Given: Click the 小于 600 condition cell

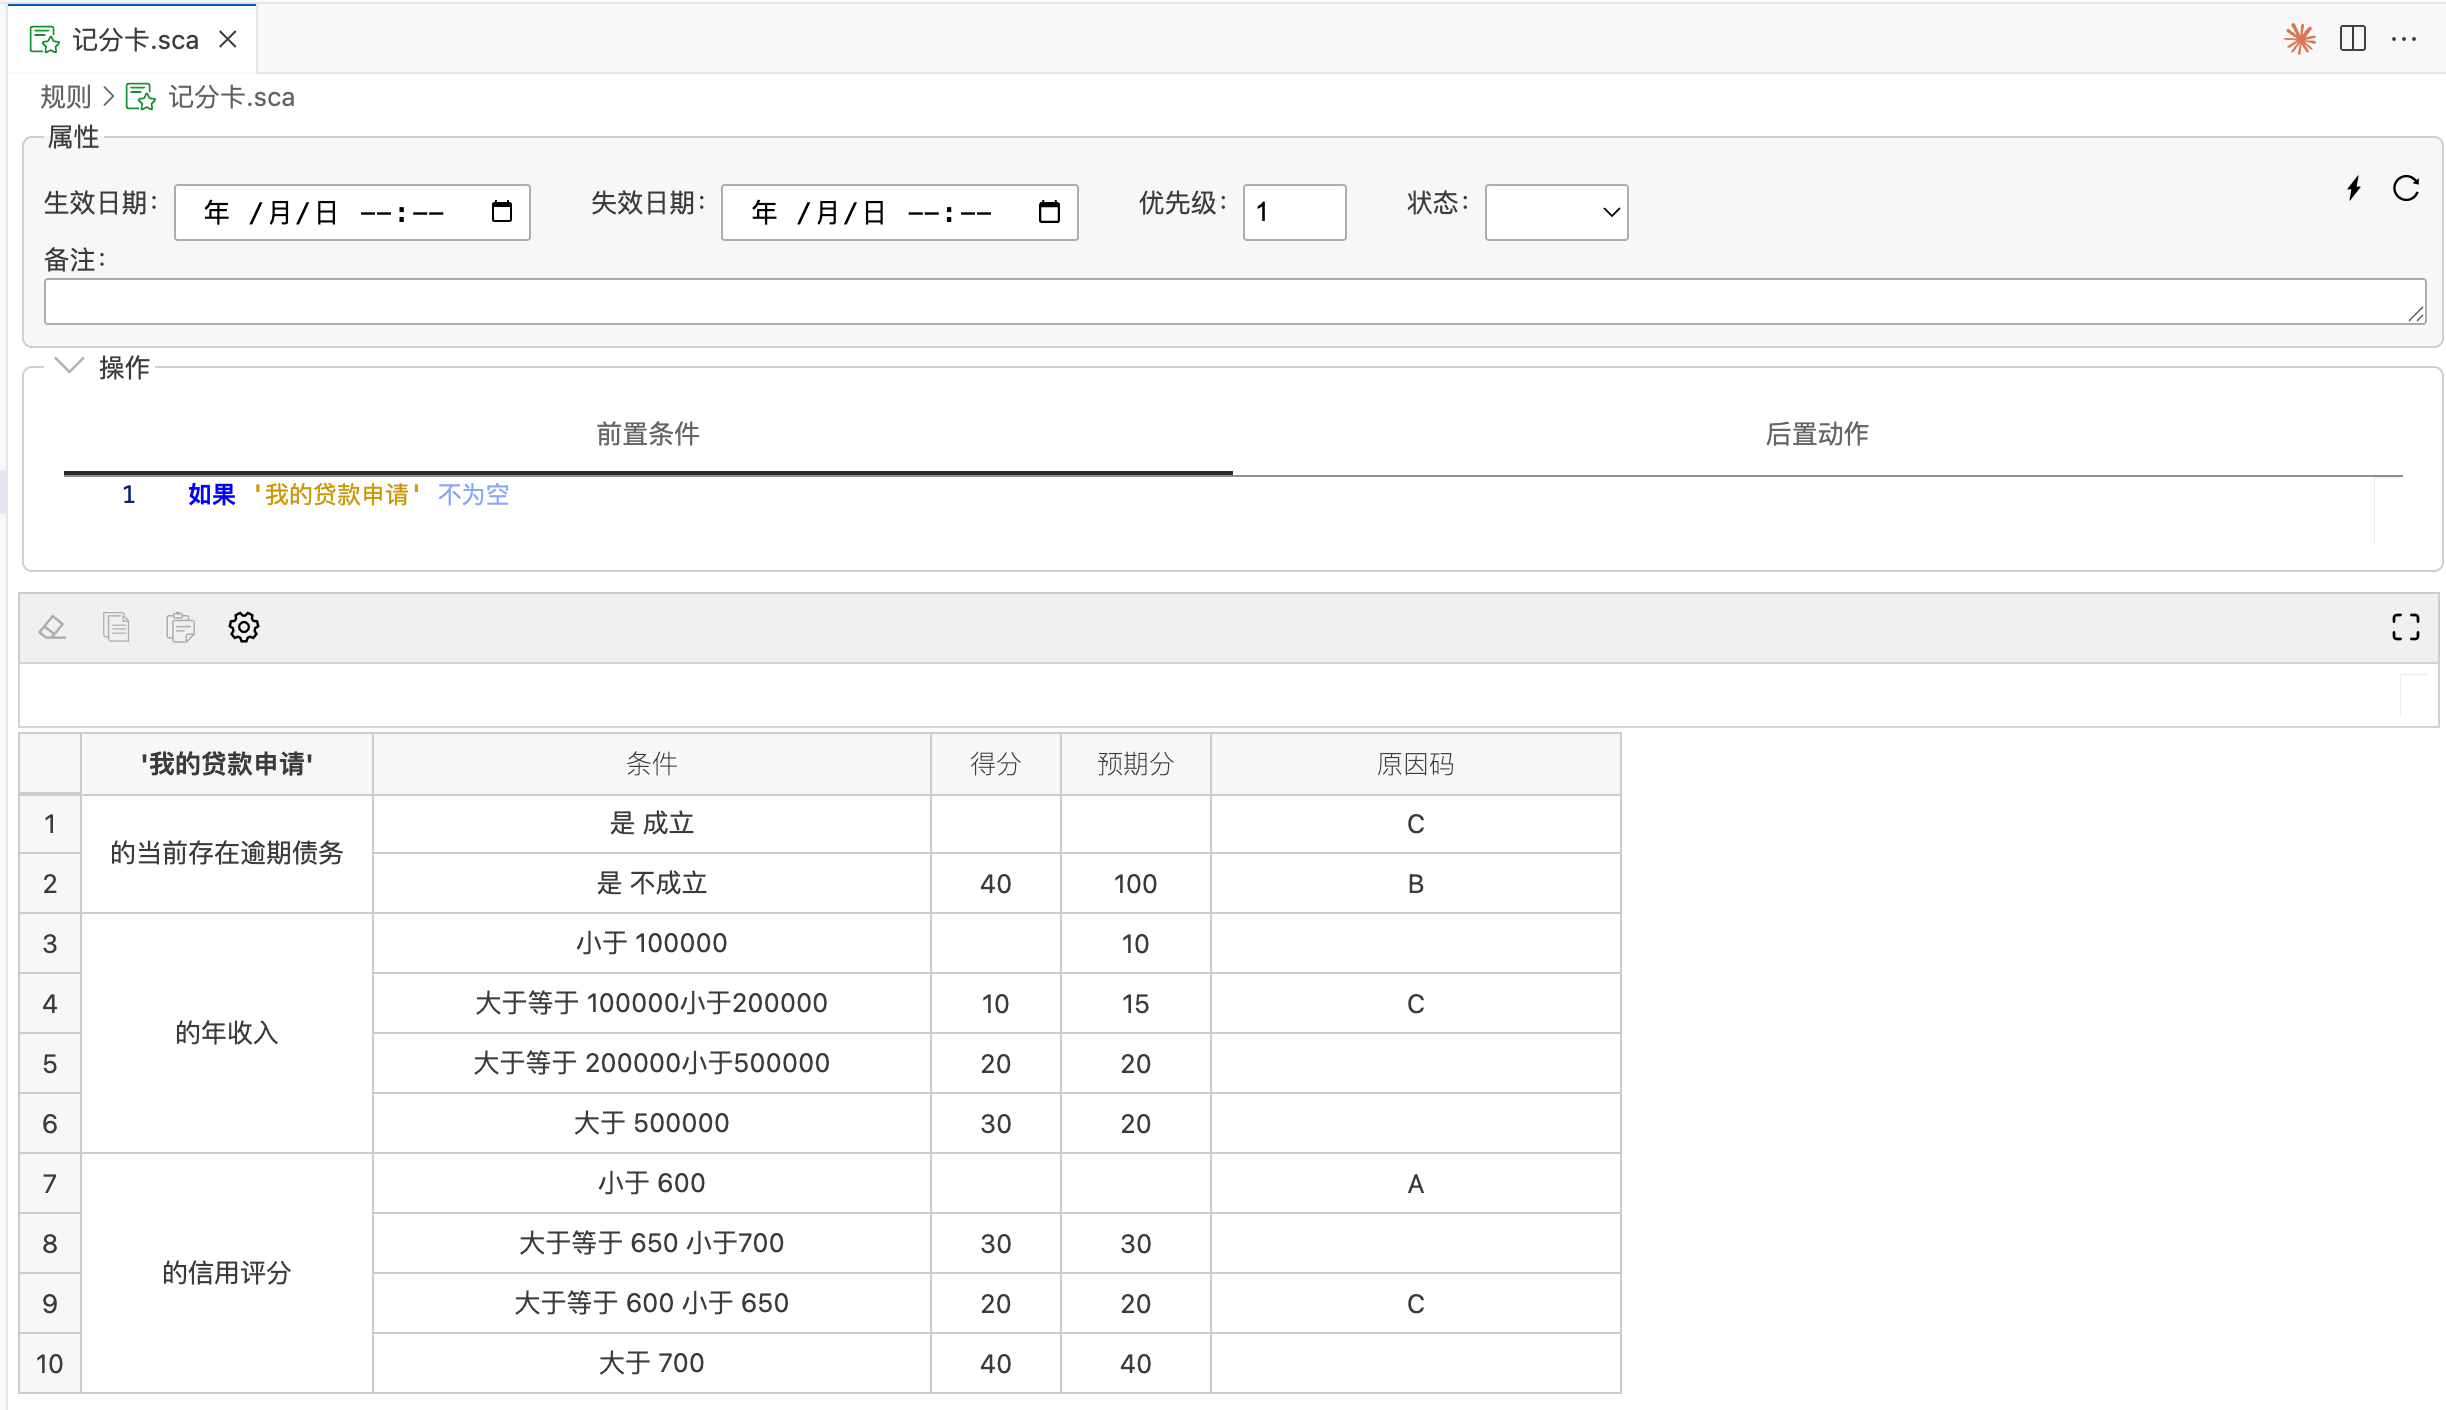Looking at the screenshot, I should (652, 1183).
